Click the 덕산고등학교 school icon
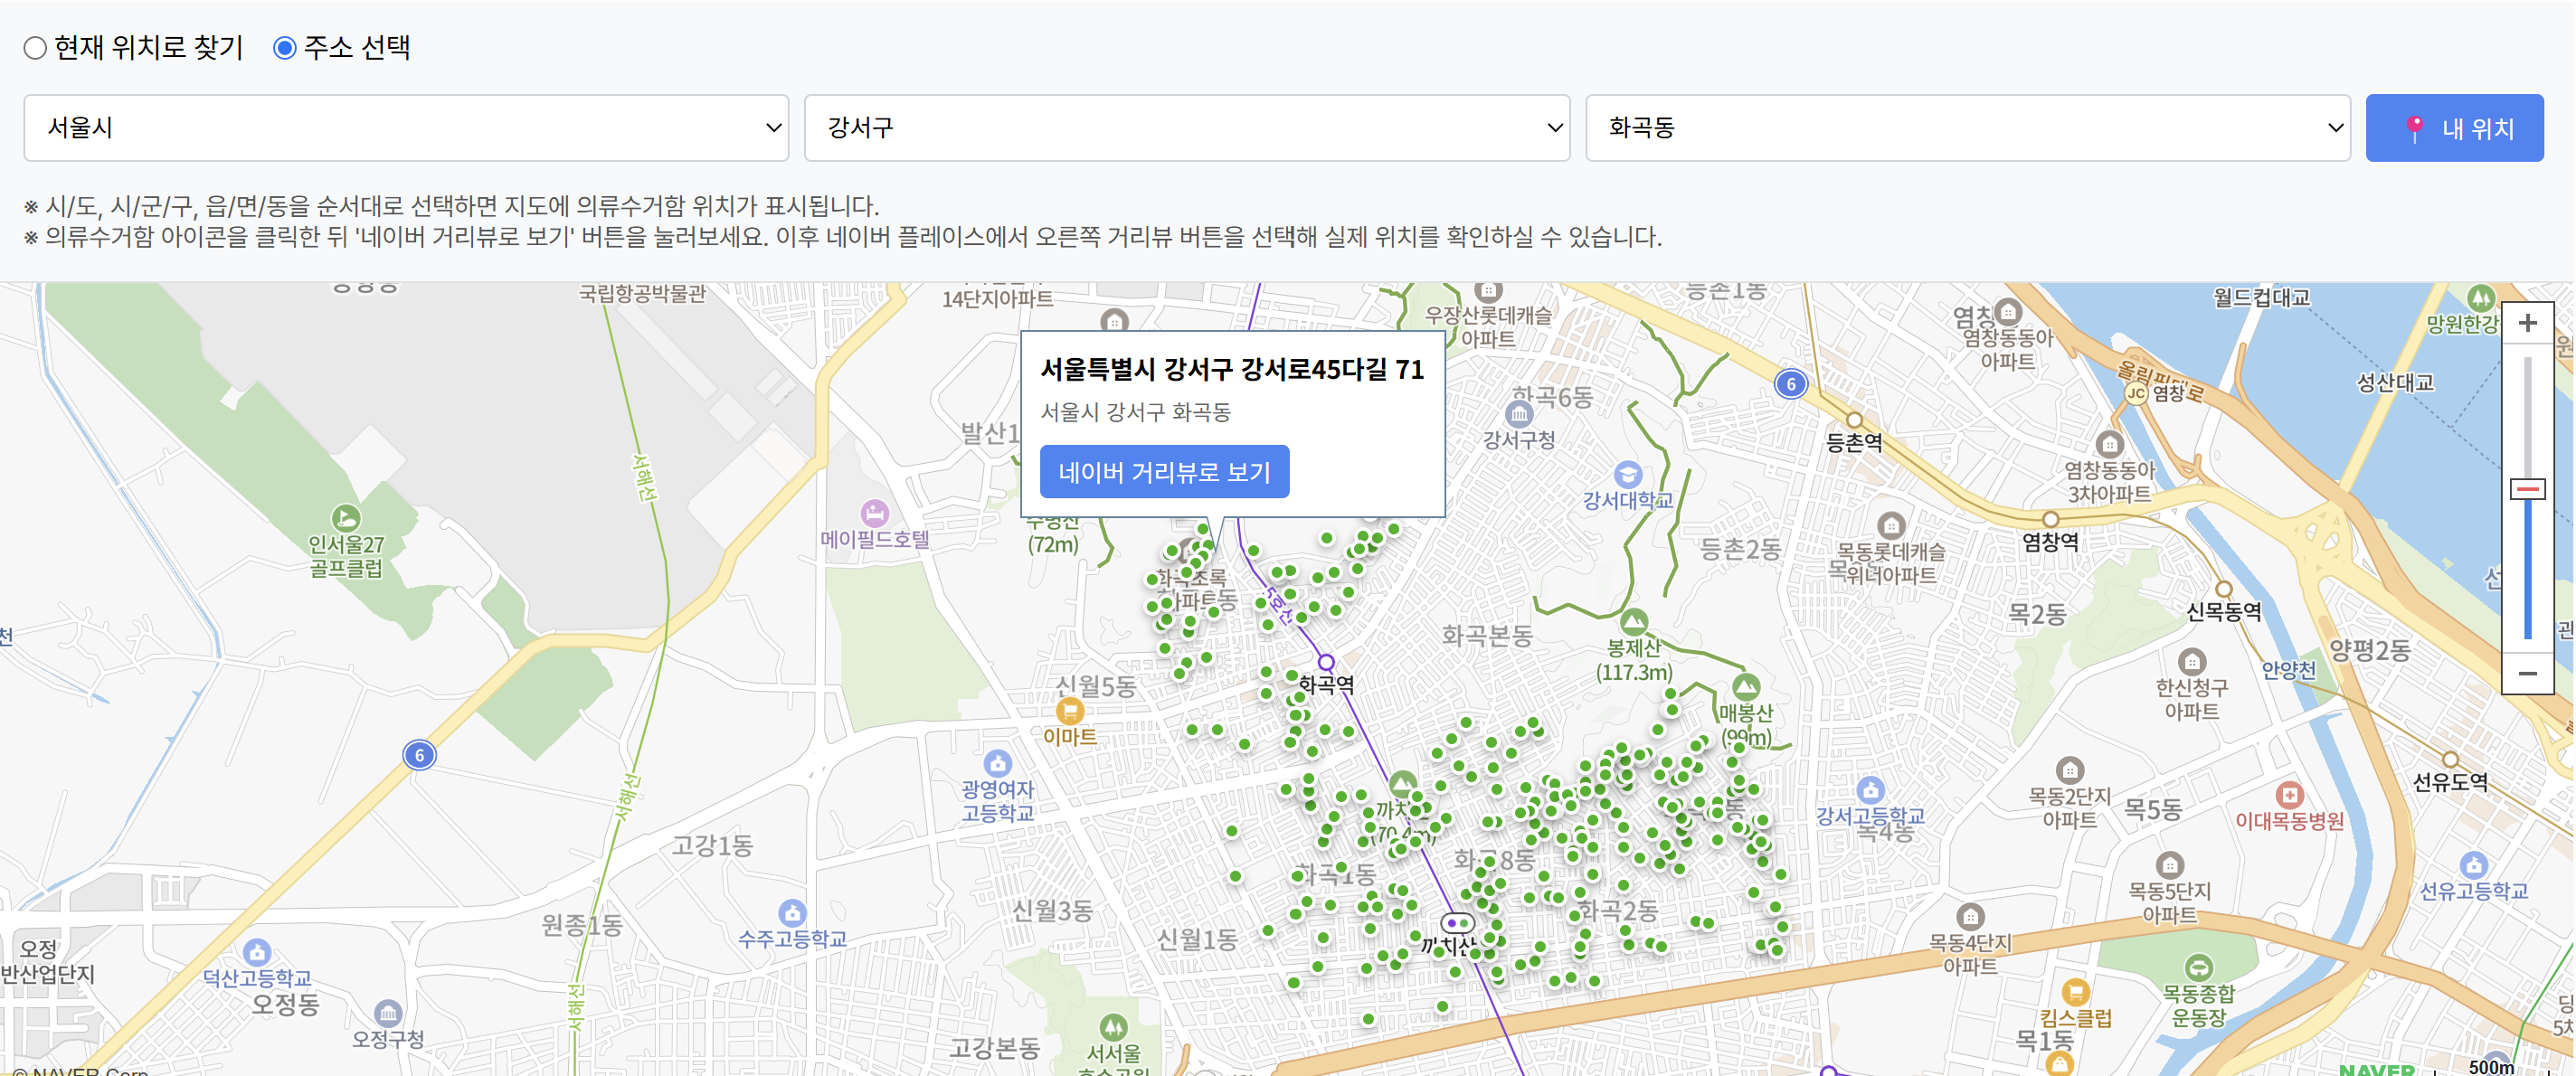This screenshot has width=2576, height=1076. tap(257, 952)
